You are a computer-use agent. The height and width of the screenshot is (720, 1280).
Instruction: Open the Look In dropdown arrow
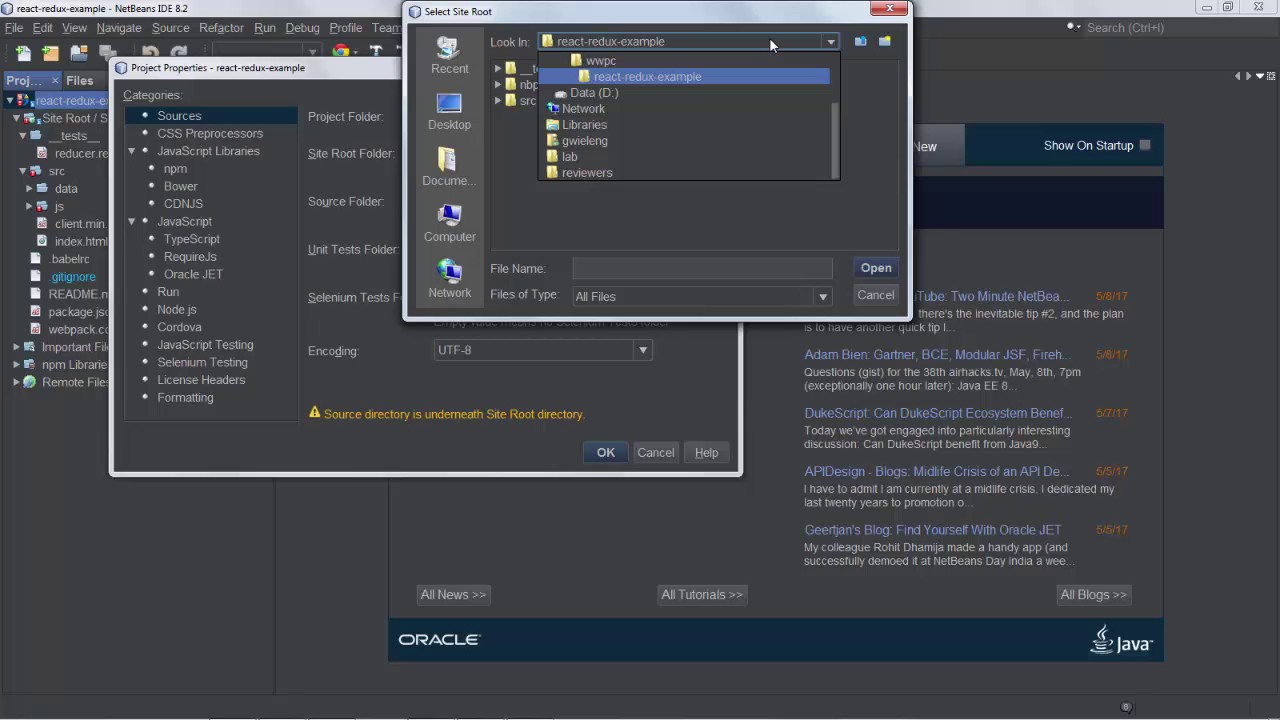click(830, 42)
